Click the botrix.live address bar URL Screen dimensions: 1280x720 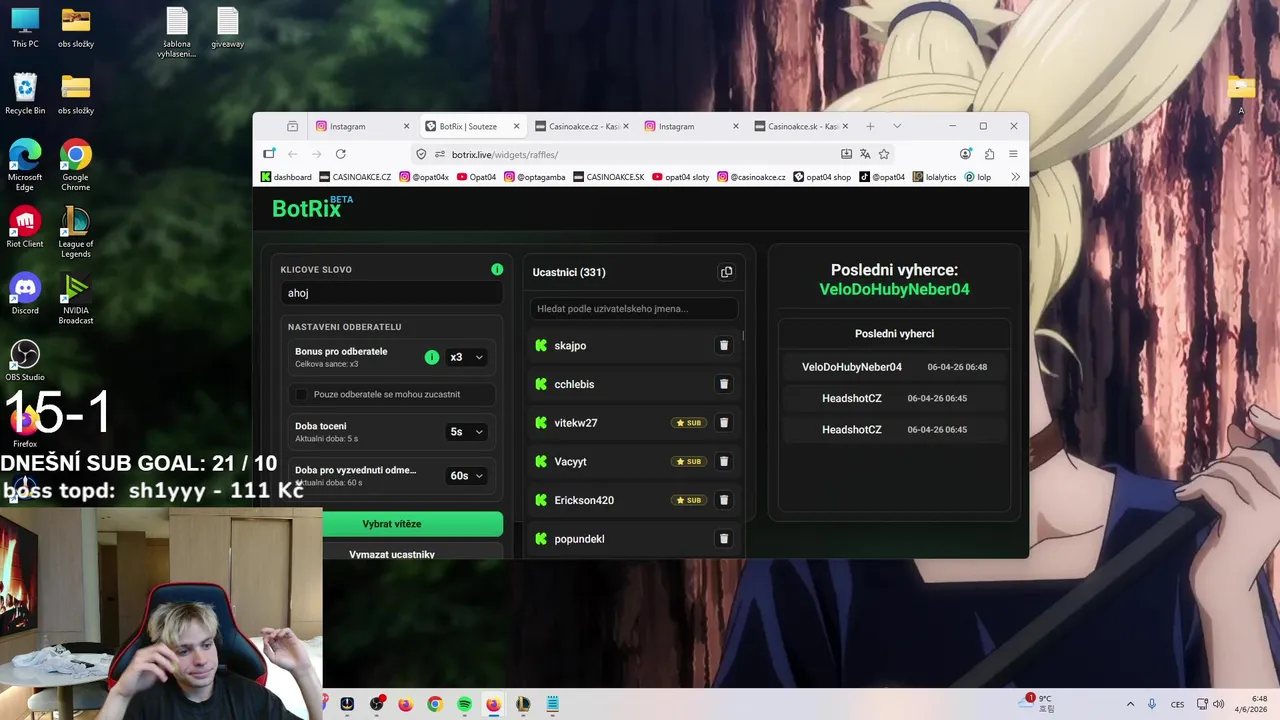click(x=504, y=154)
